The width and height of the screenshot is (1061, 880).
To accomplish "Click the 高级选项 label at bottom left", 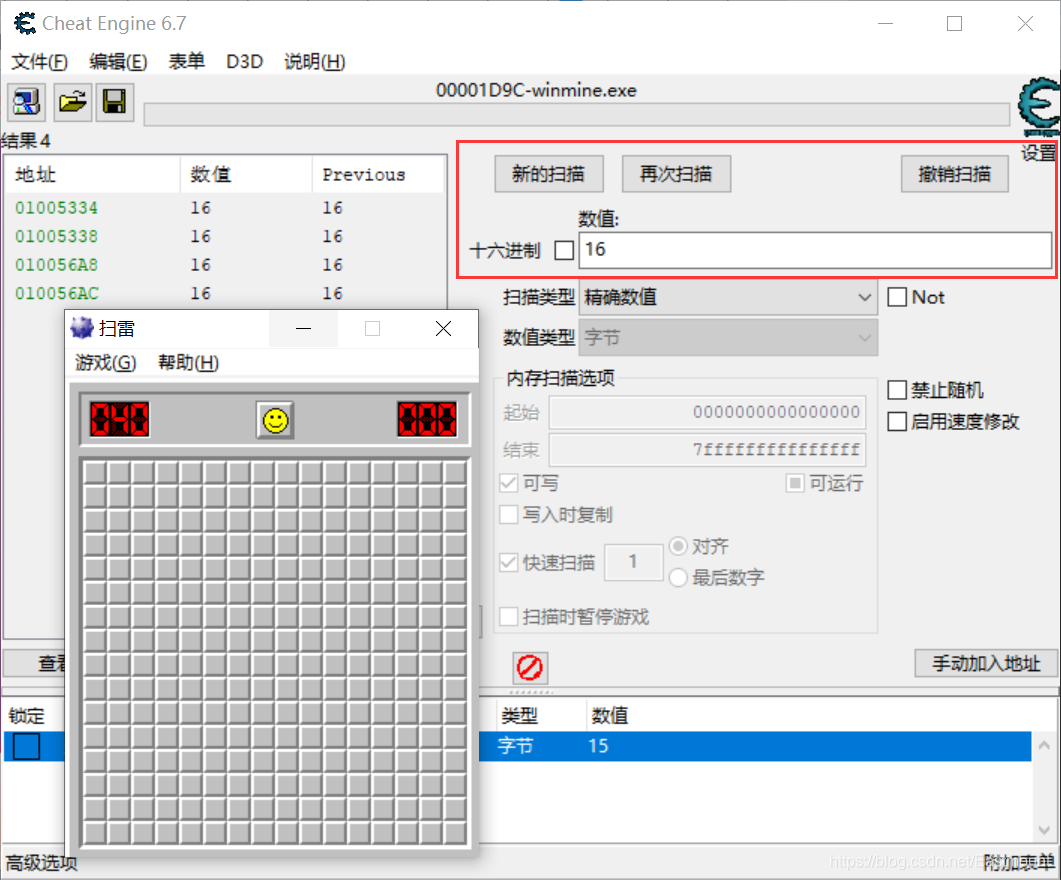I will [42, 863].
